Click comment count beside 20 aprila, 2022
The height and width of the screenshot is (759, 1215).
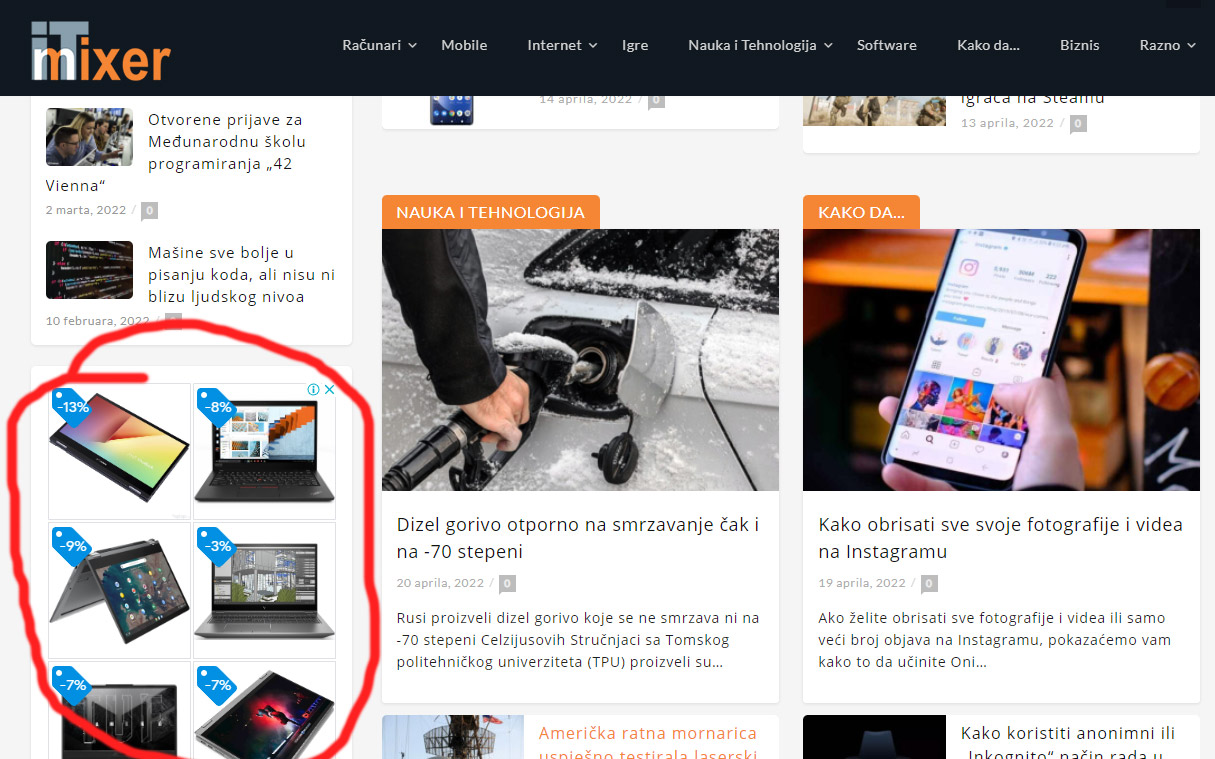click(508, 583)
